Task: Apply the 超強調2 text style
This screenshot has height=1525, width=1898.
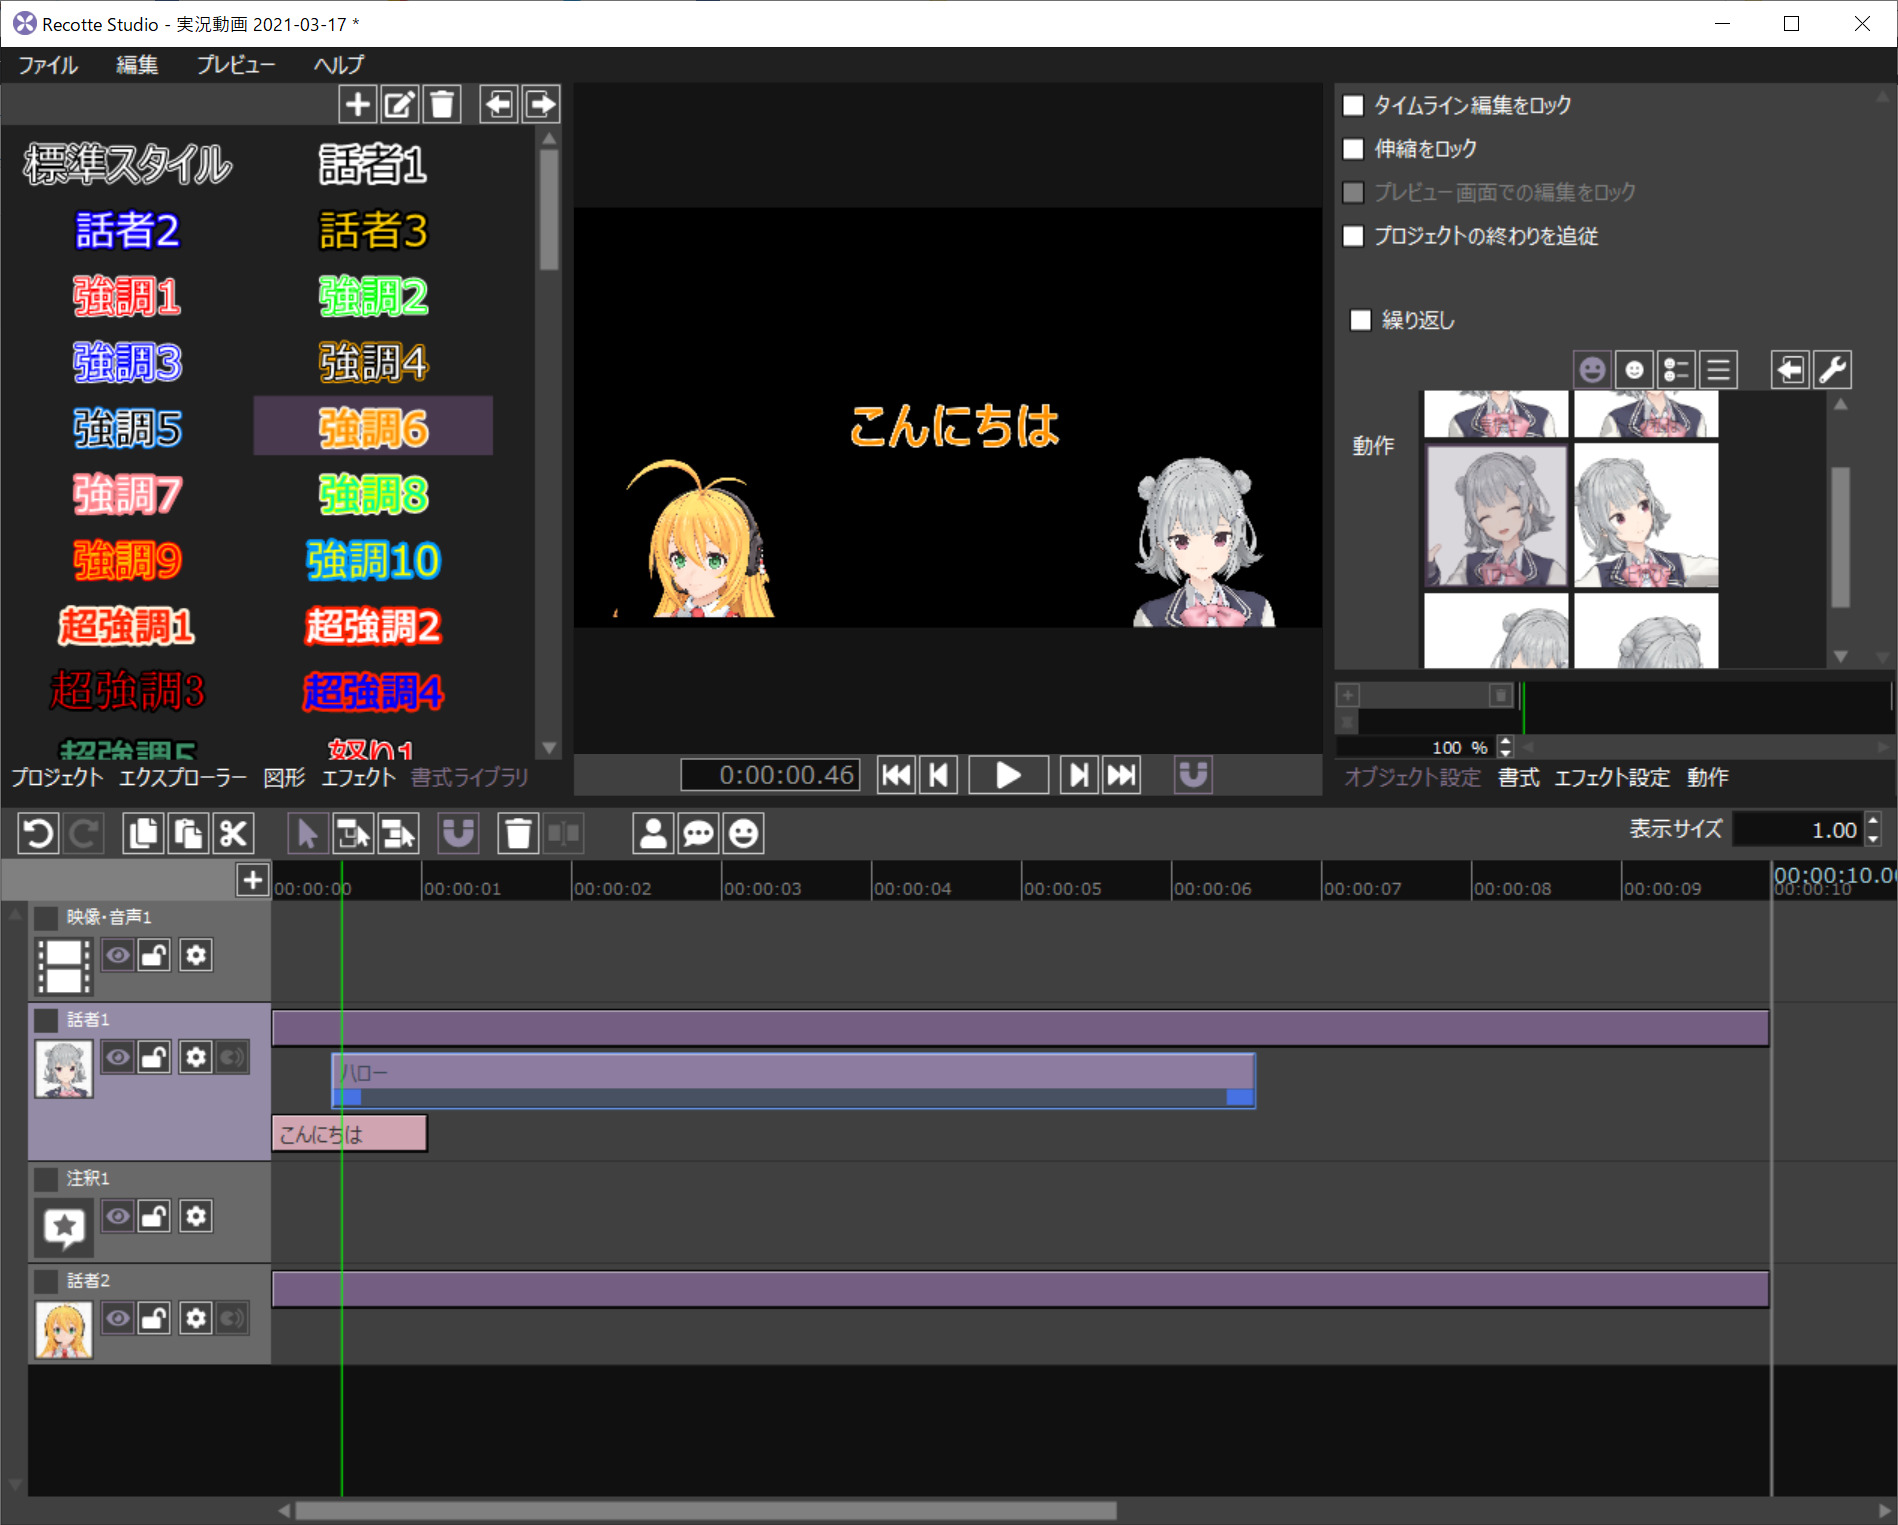Action: pos(373,626)
